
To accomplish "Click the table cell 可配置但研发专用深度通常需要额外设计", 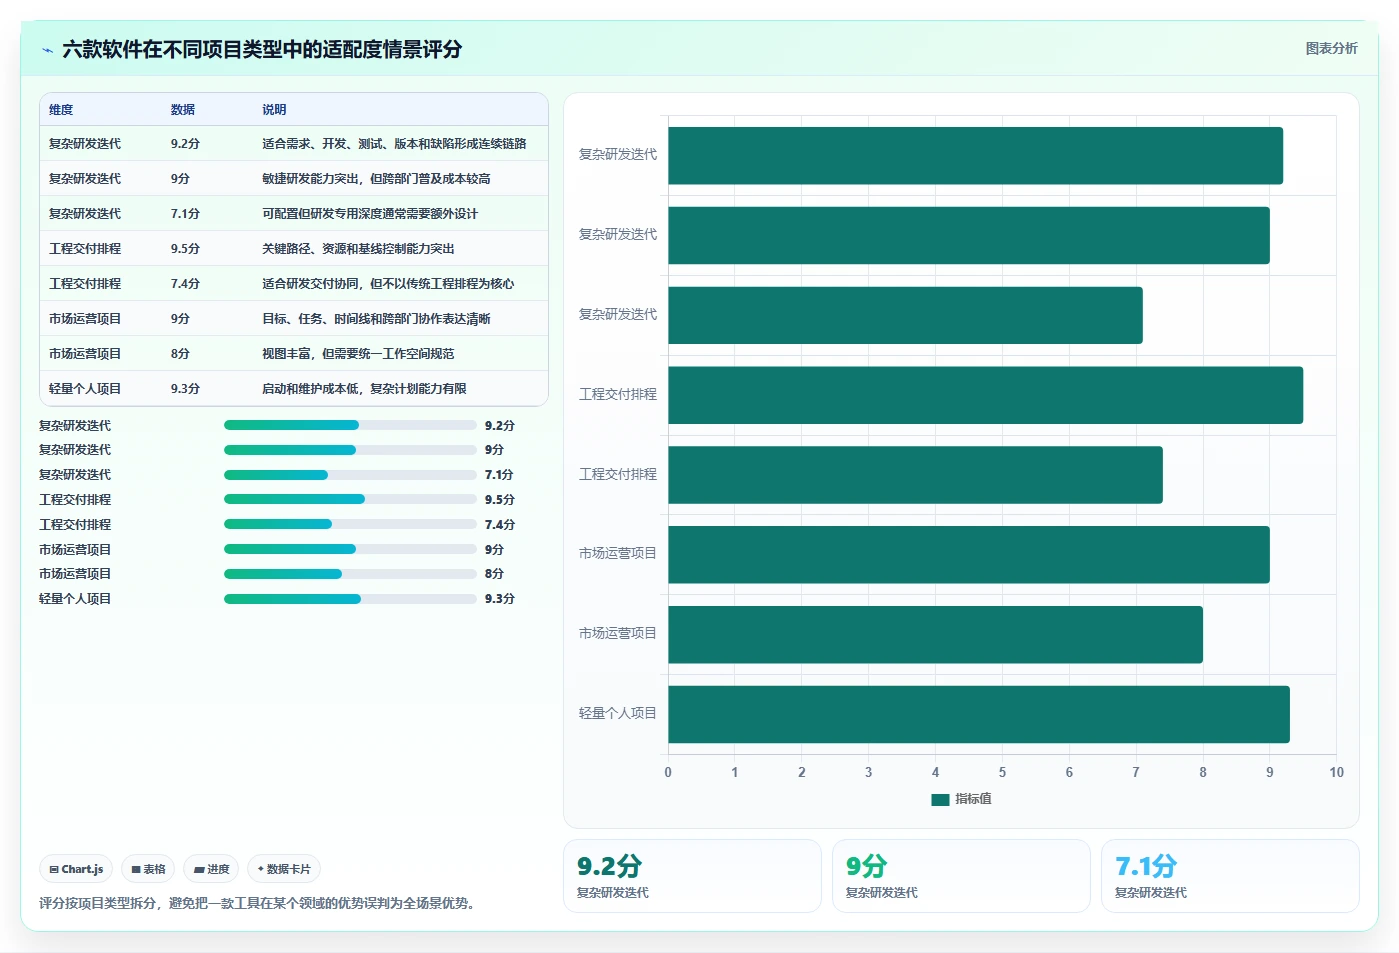I will pyautogui.click(x=370, y=214).
